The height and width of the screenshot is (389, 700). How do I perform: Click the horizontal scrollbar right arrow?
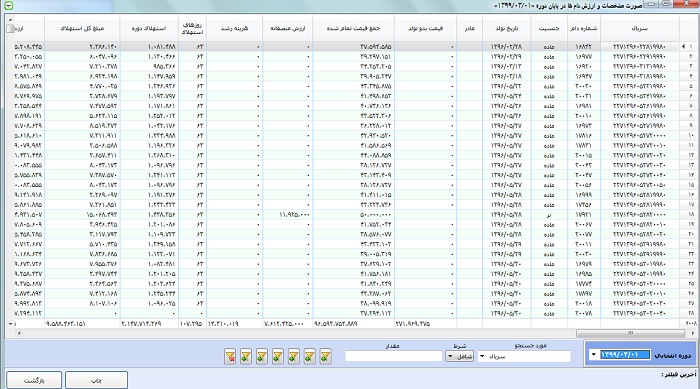coord(692,333)
